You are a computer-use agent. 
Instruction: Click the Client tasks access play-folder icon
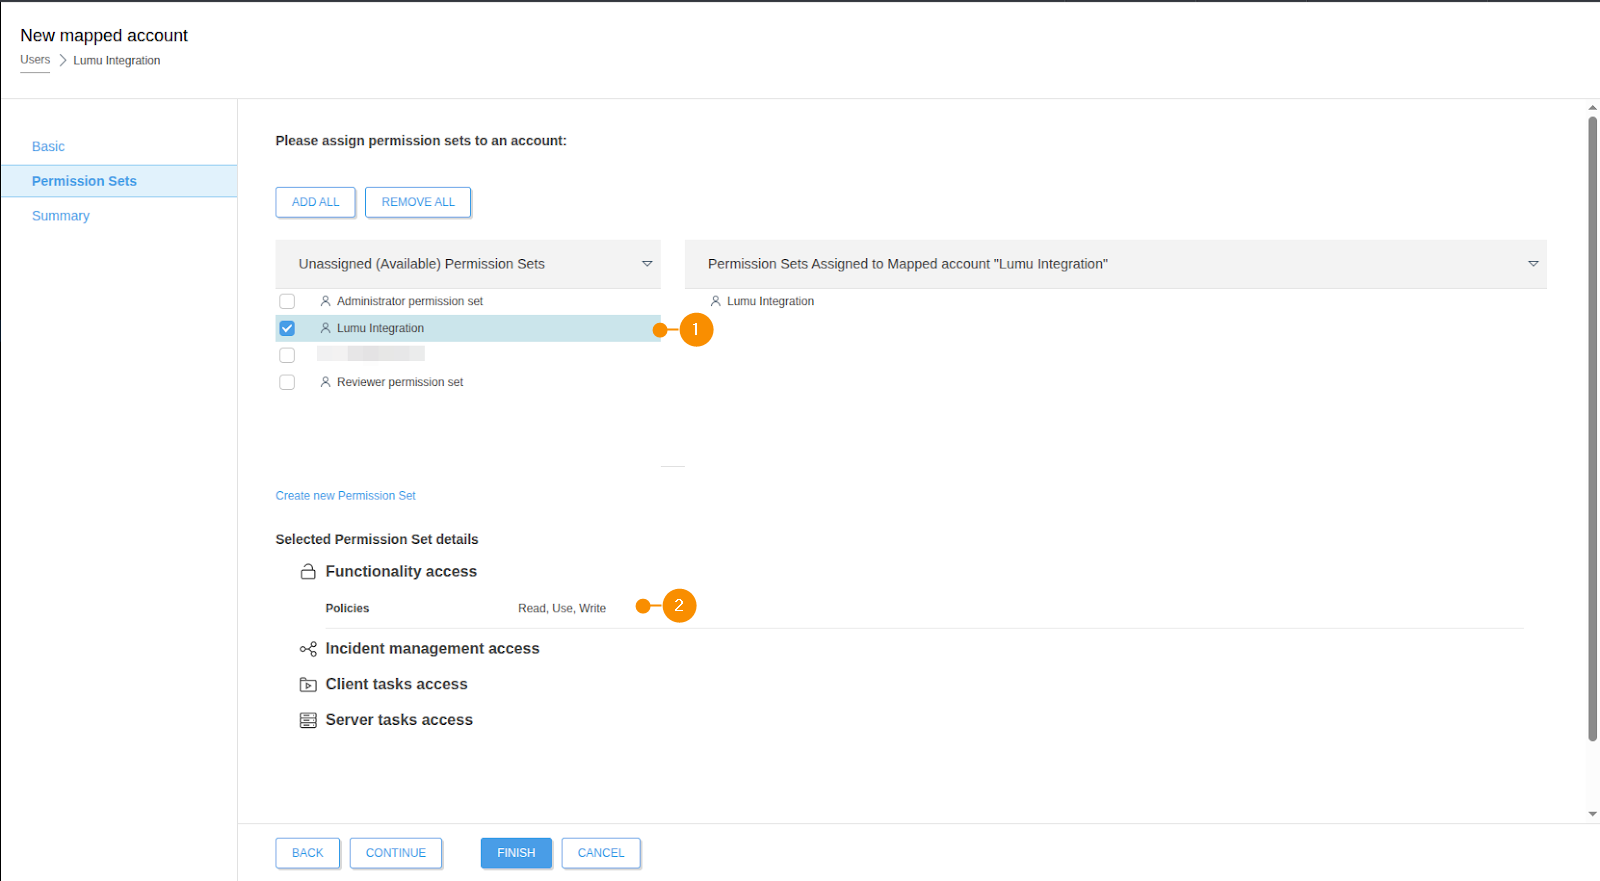(x=308, y=685)
